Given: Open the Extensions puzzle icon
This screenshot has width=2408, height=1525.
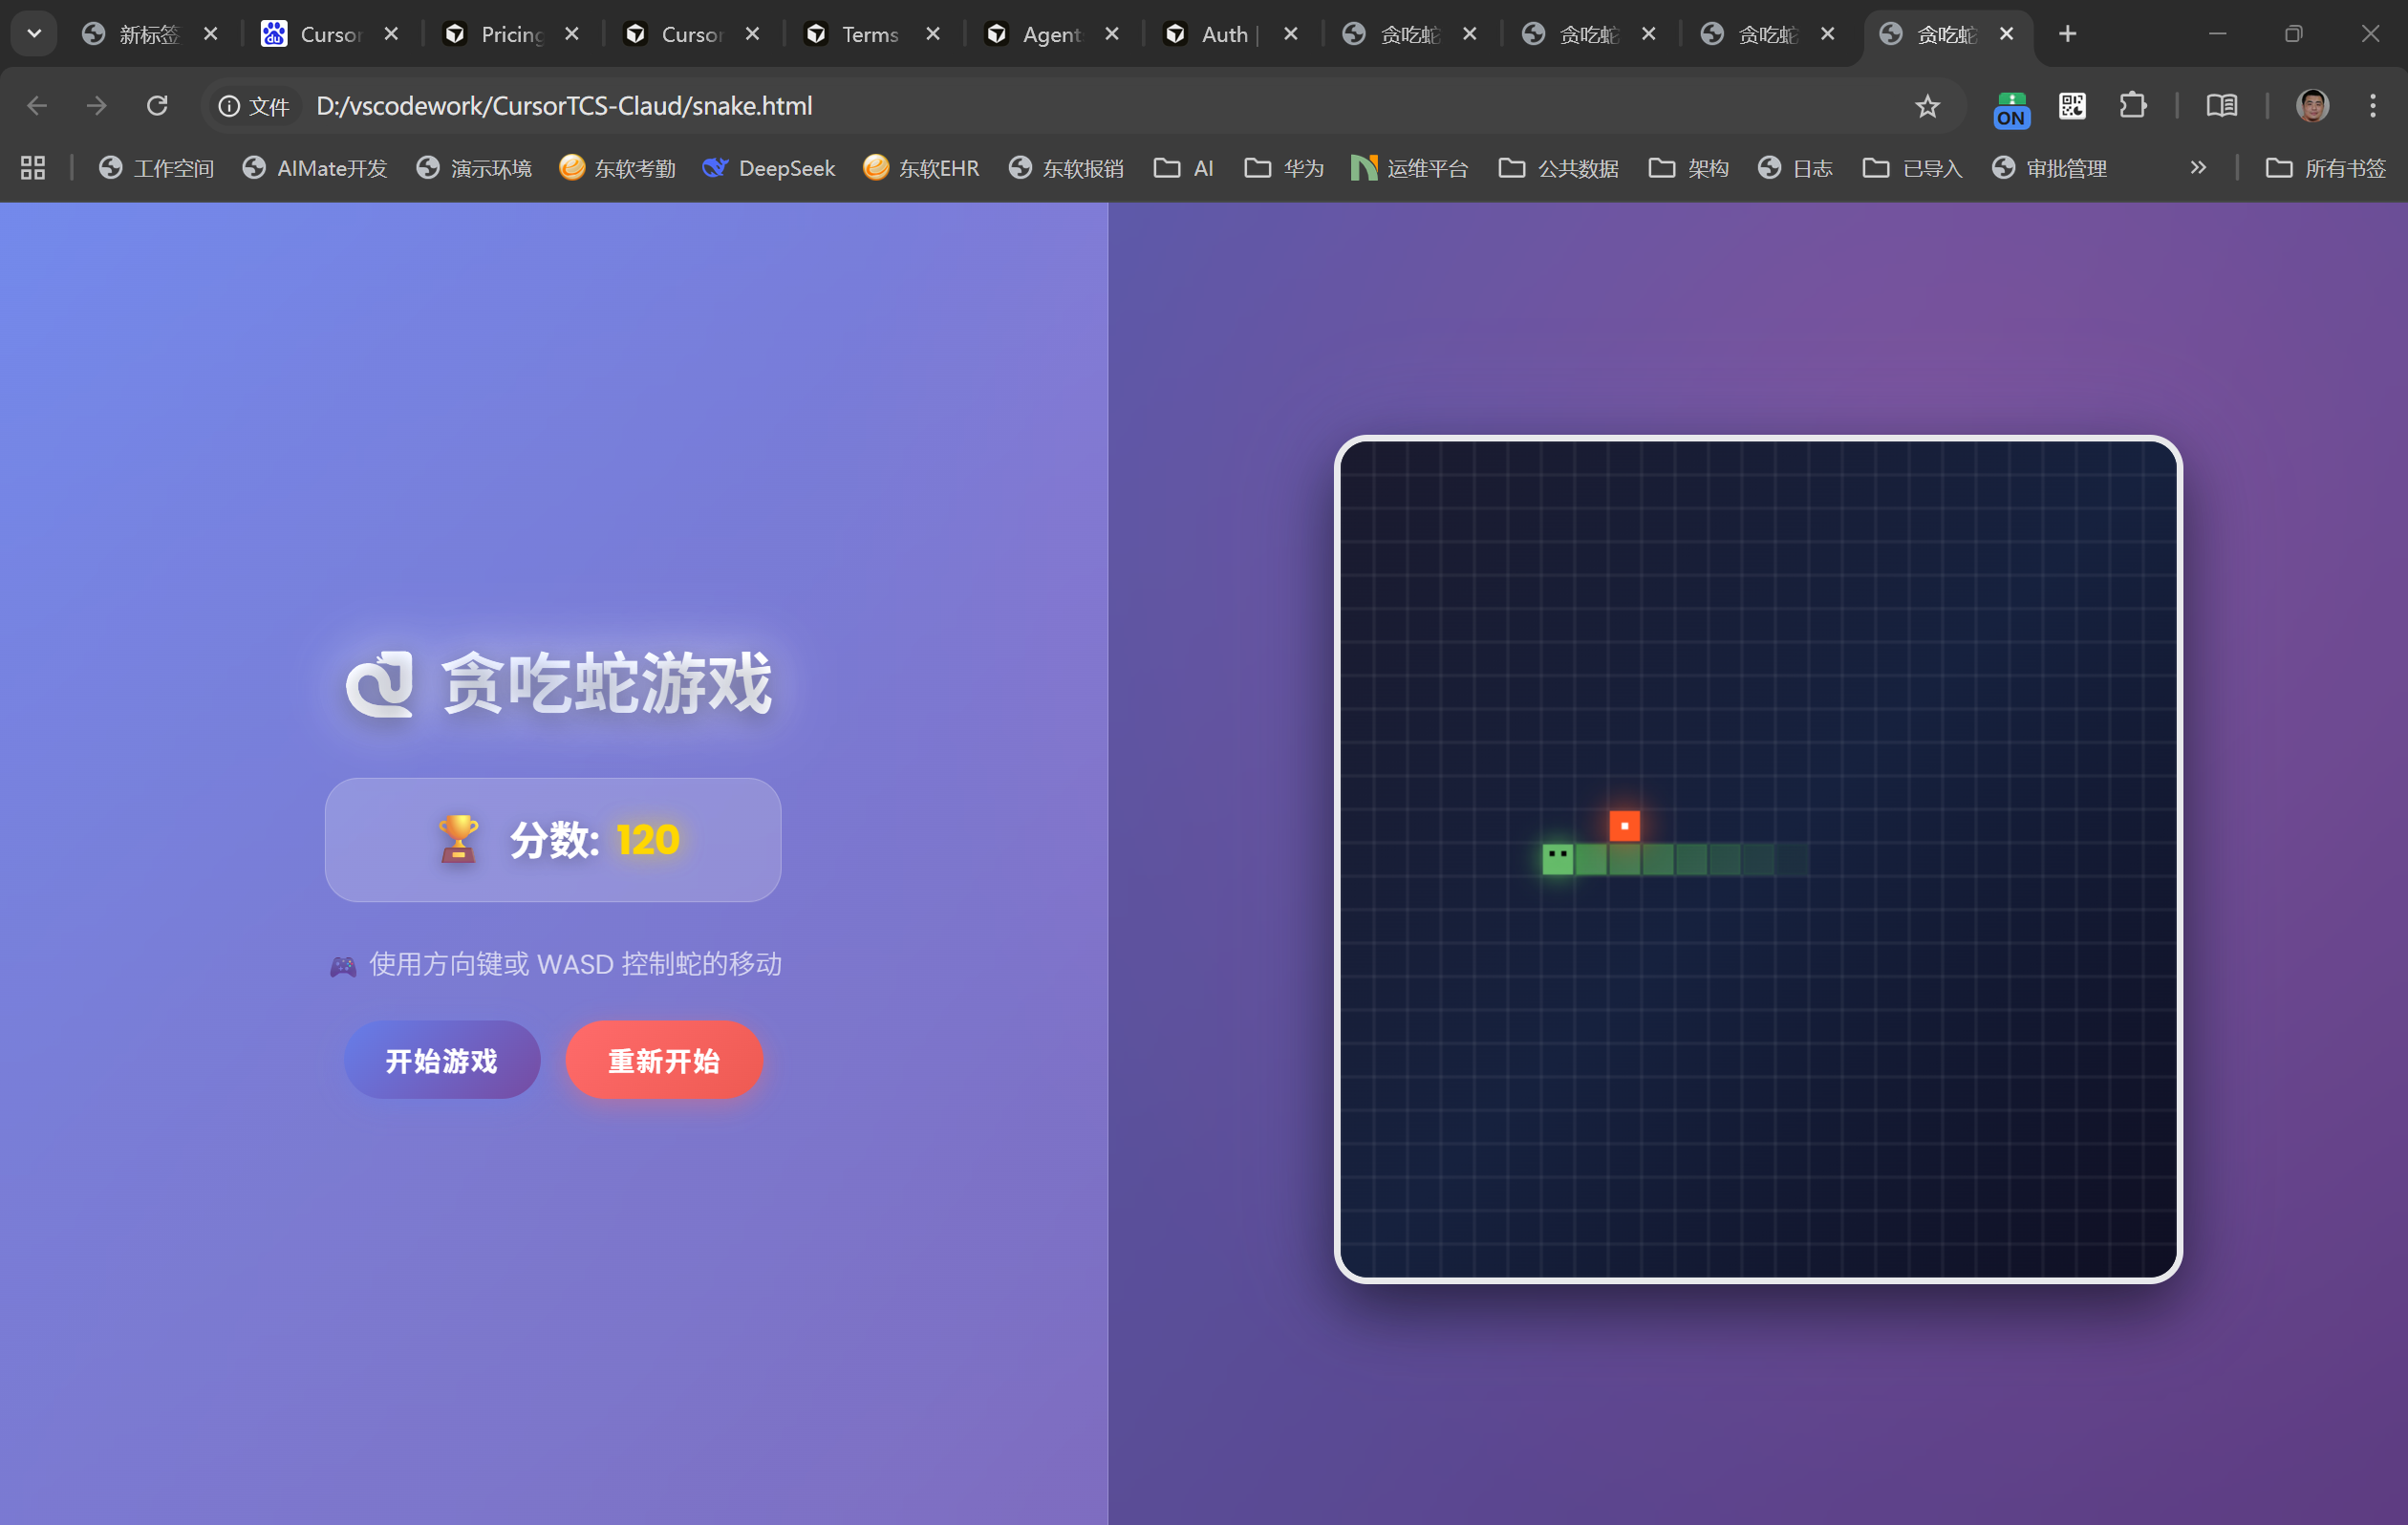Looking at the screenshot, I should (2132, 106).
